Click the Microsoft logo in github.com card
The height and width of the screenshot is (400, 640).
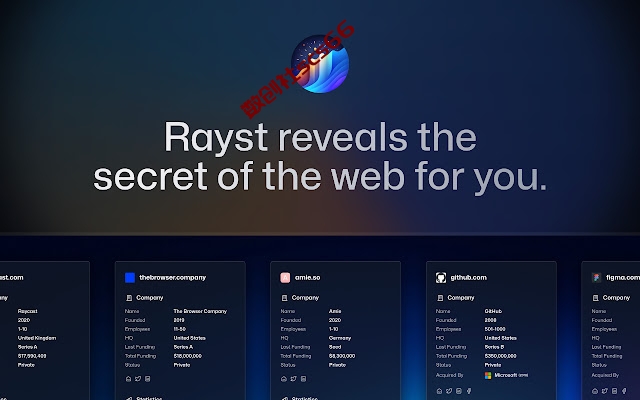pyautogui.click(x=488, y=376)
